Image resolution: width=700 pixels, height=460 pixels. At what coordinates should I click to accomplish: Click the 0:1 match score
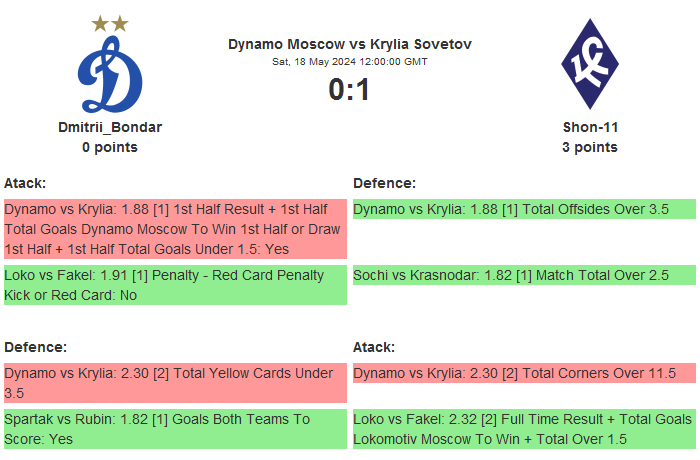(x=350, y=90)
